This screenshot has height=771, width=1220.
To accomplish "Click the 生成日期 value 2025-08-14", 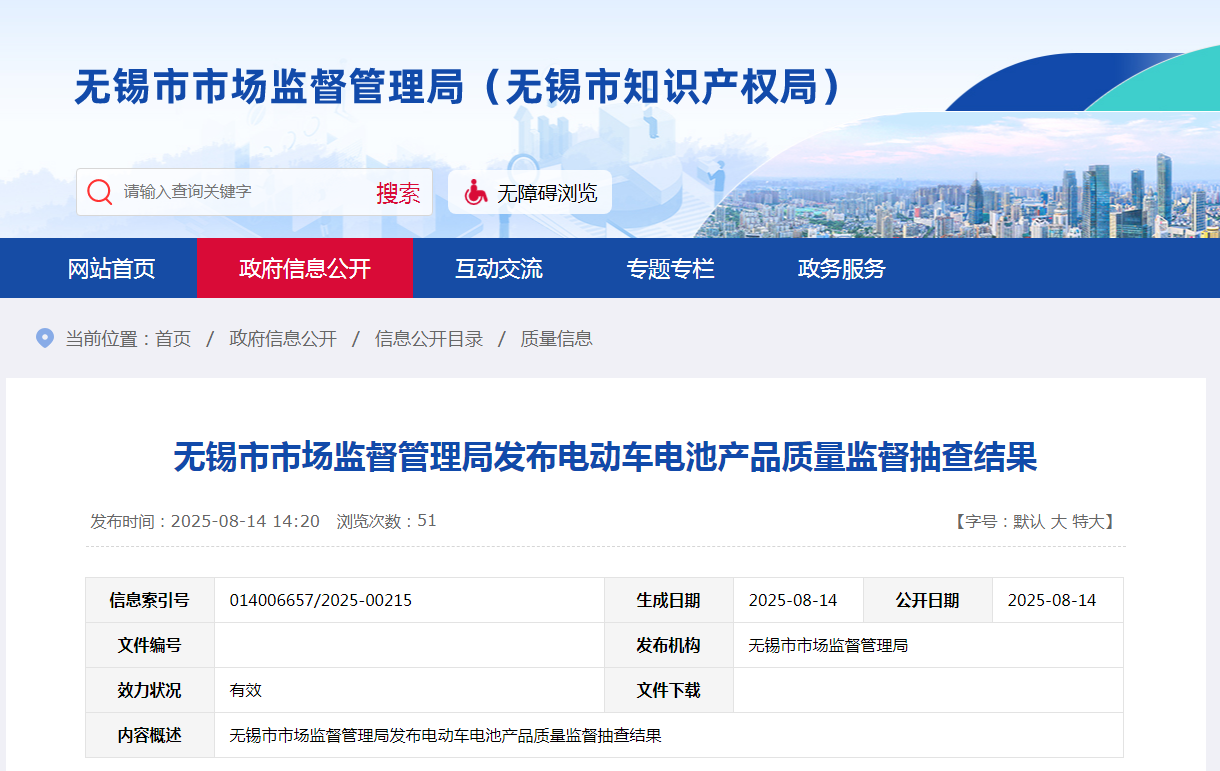I will tap(793, 601).
